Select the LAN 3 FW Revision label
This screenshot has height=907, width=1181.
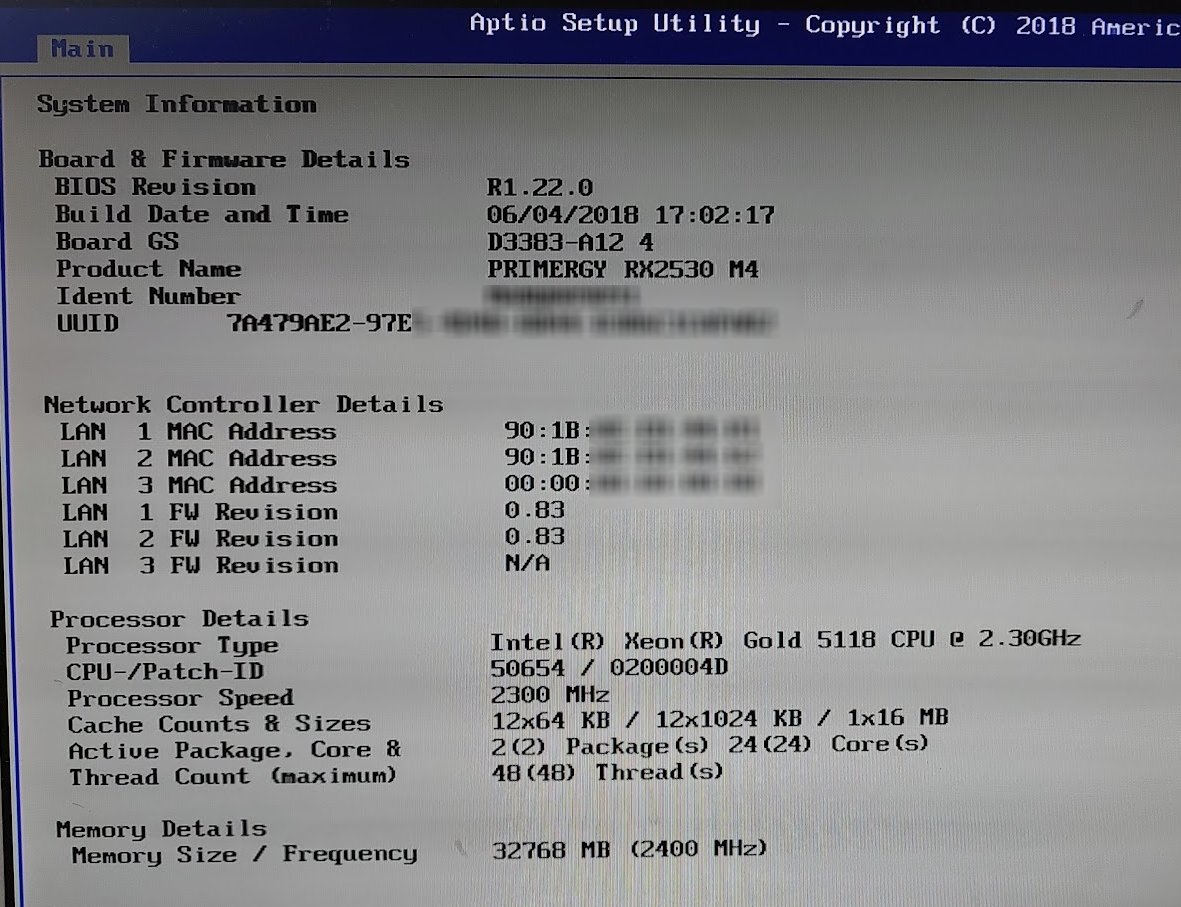point(201,566)
